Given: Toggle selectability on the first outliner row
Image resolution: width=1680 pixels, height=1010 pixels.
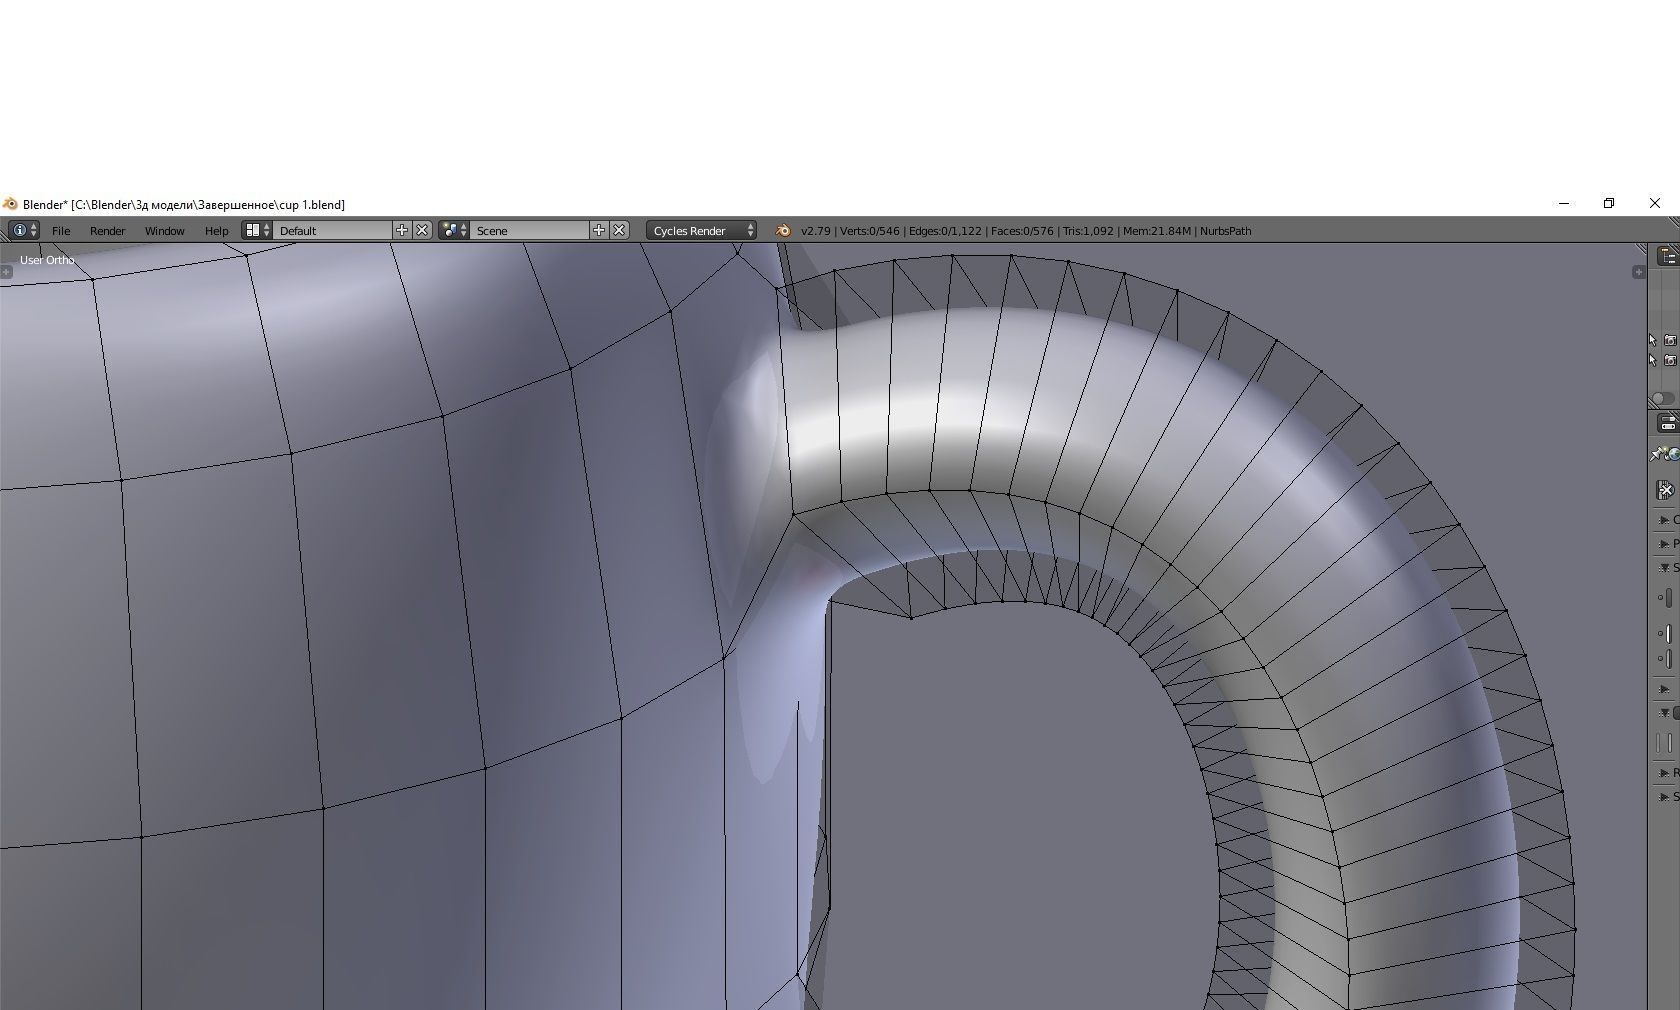Looking at the screenshot, I should click(1652, 340).
